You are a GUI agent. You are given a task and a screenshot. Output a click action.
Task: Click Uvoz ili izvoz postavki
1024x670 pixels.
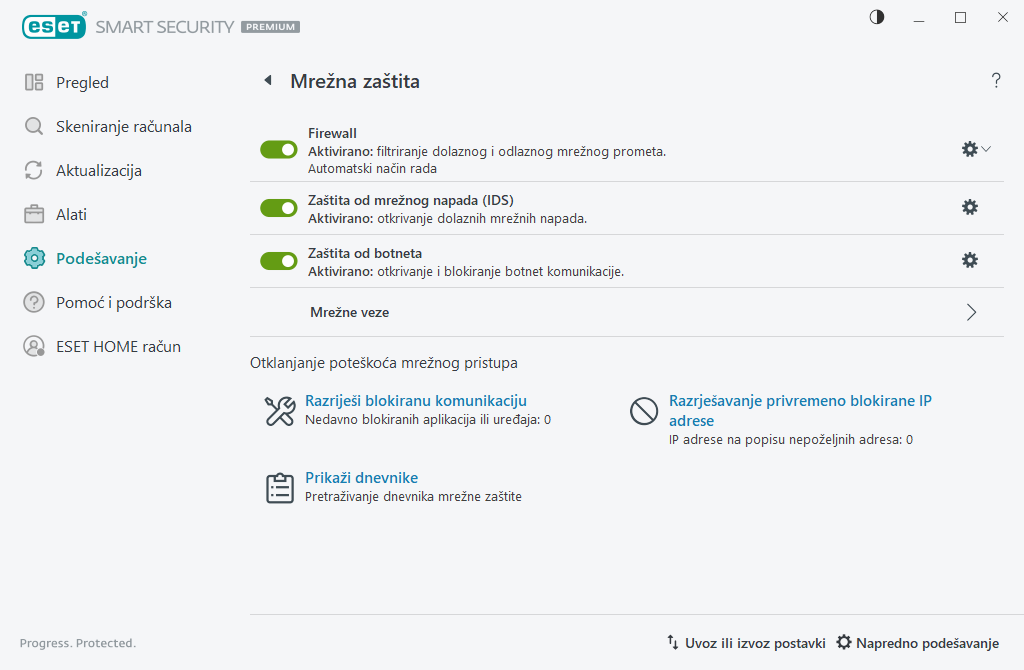click(x=746, y=643)
